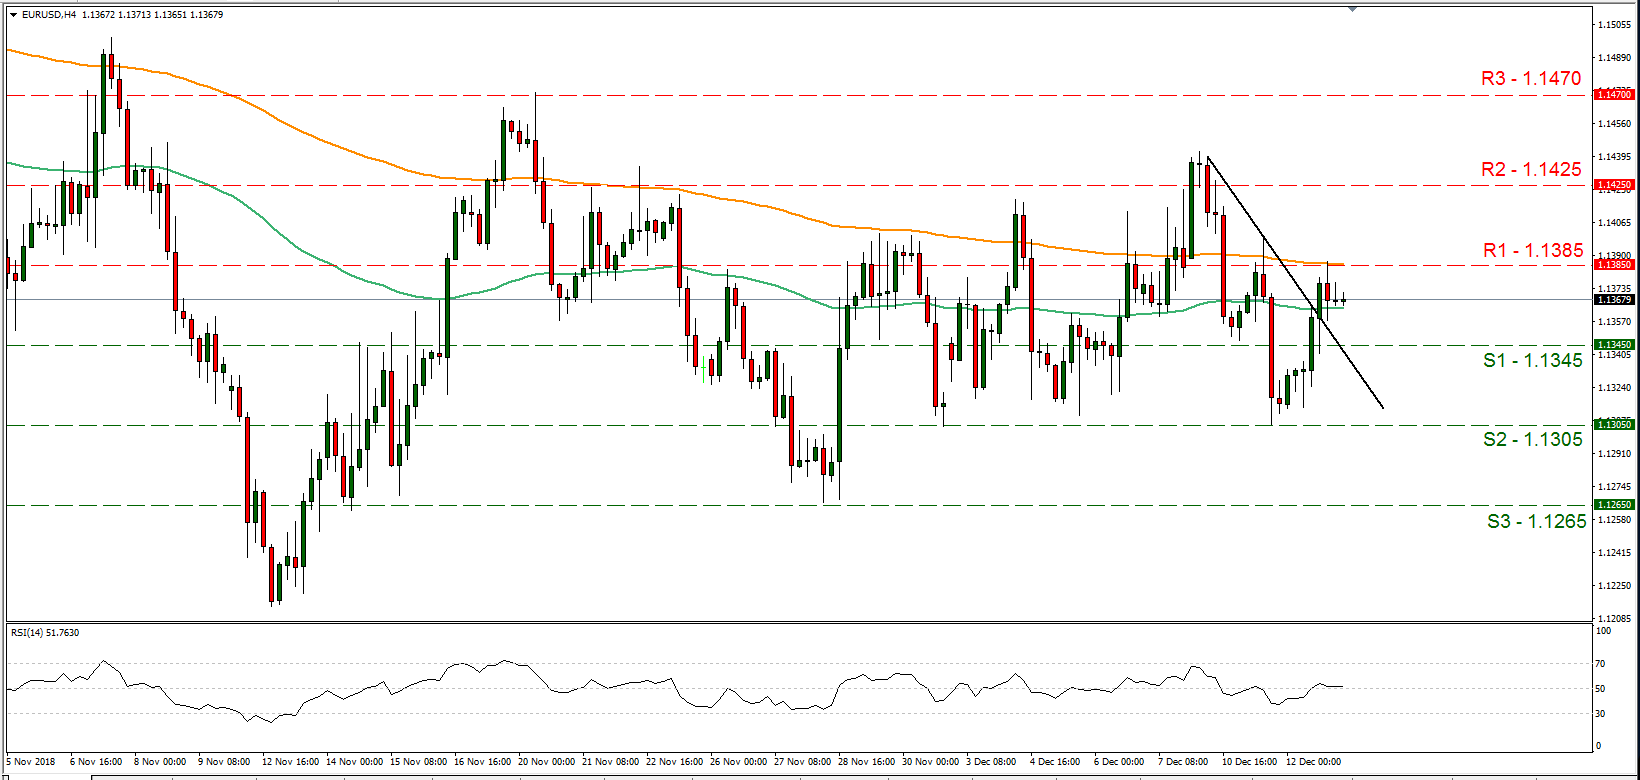
Task: Click the green 1.13050 price tag
Action: 1614,425
